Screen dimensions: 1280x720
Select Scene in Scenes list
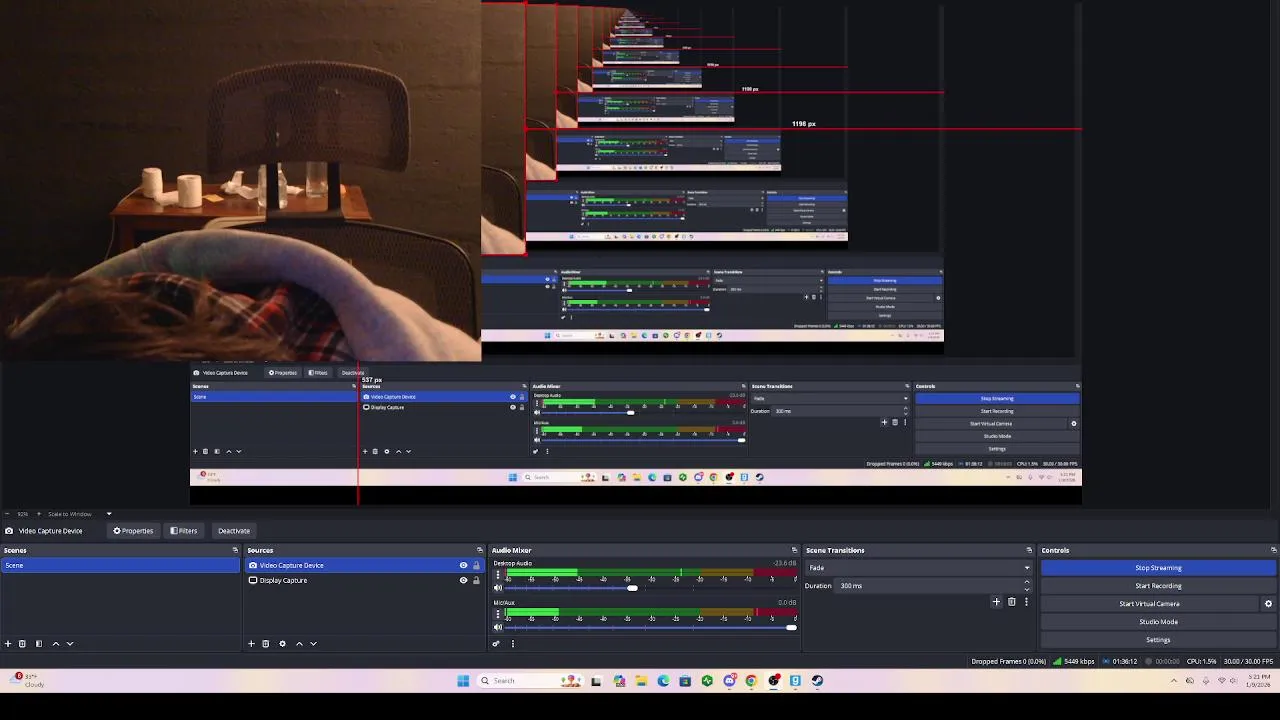120,566
